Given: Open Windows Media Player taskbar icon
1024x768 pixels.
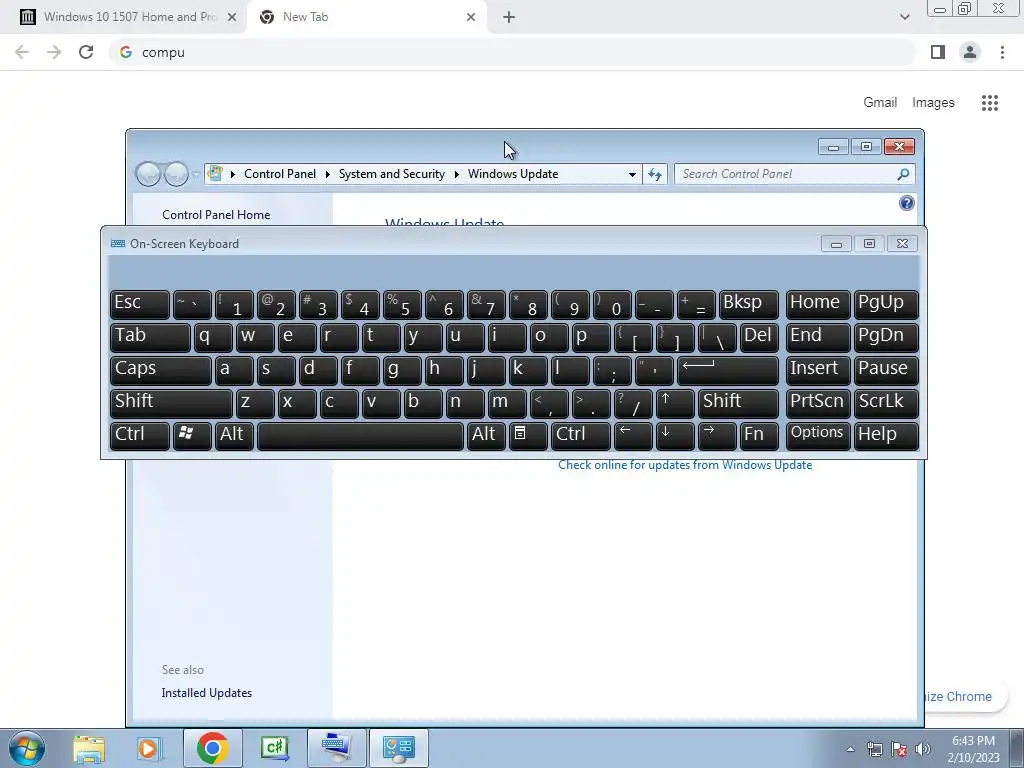Looking at the screenshot, I should pos(149,748).
